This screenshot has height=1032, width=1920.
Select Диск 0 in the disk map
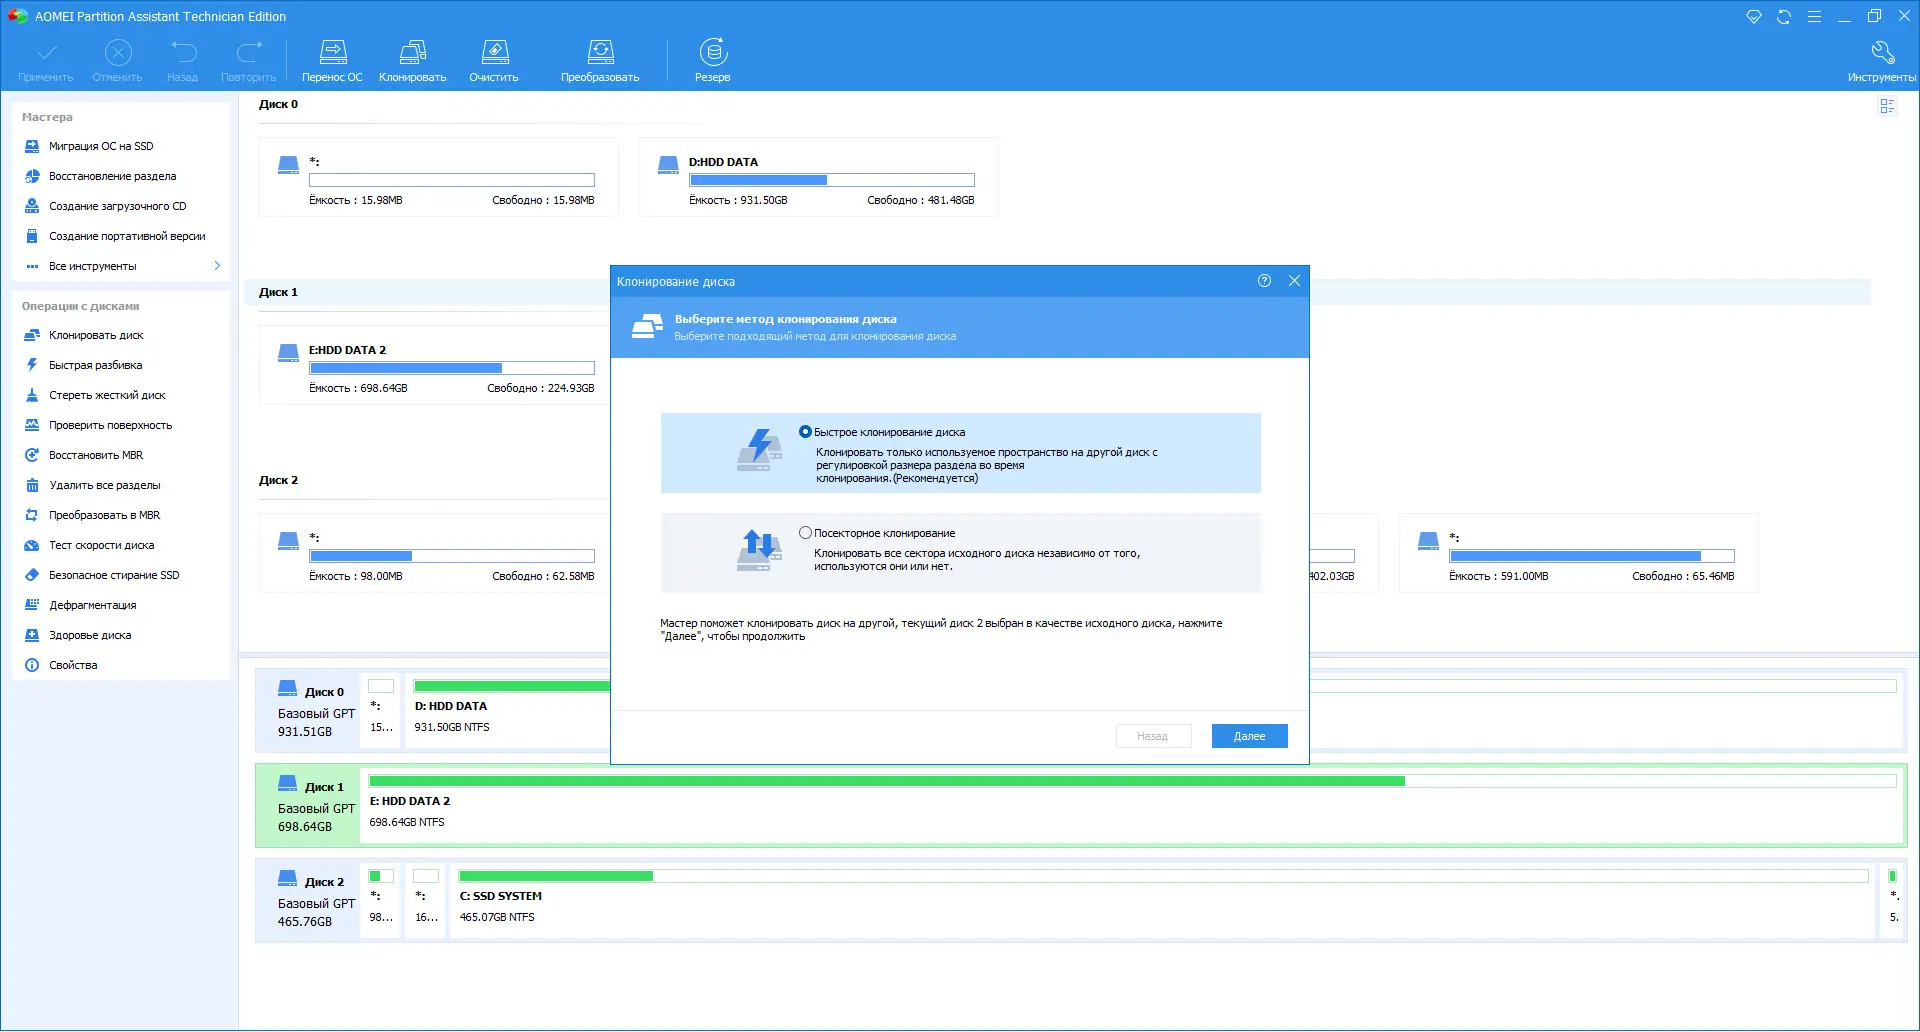(x=308, y=711)
